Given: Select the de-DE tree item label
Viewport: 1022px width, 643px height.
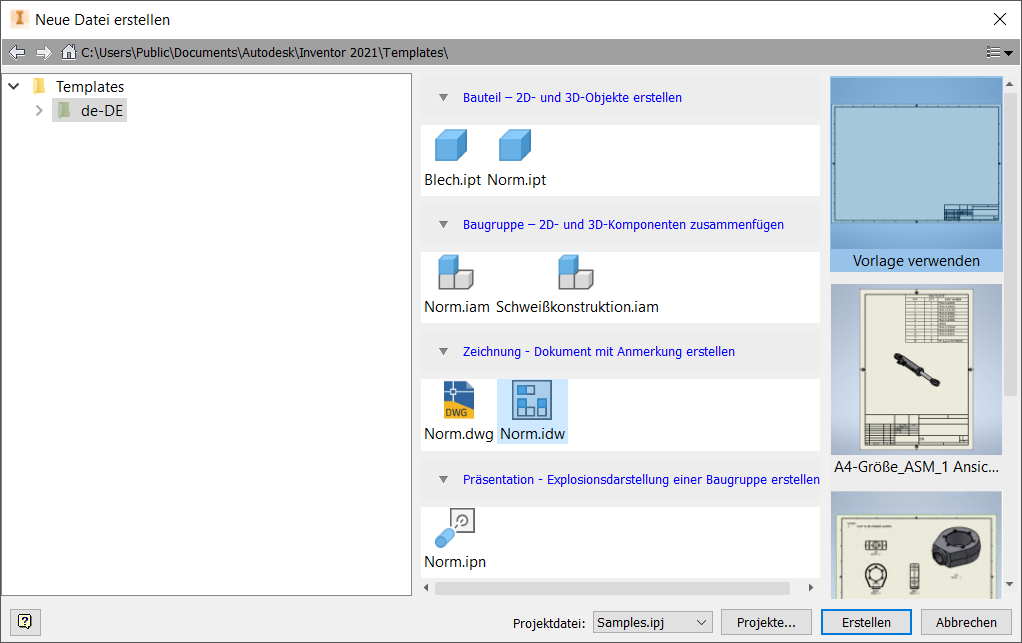Looking at the screenshot, I should tap(102, 111).
